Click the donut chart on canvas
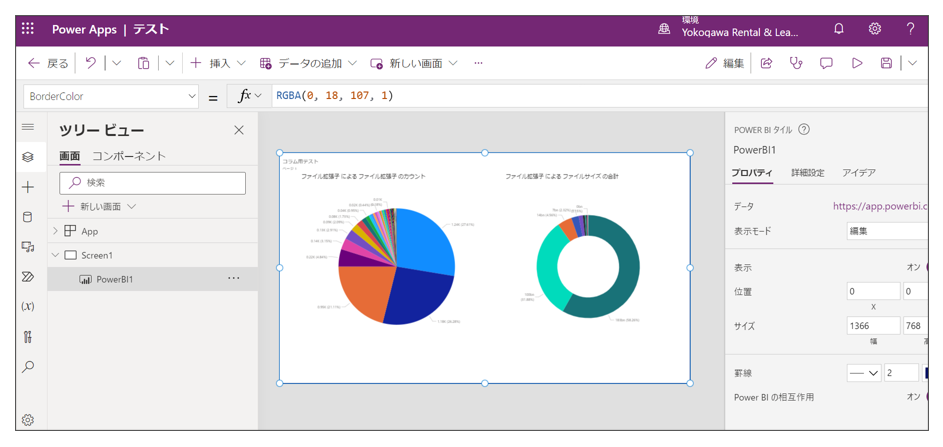943x447 pixels. [x=588, y=267]
